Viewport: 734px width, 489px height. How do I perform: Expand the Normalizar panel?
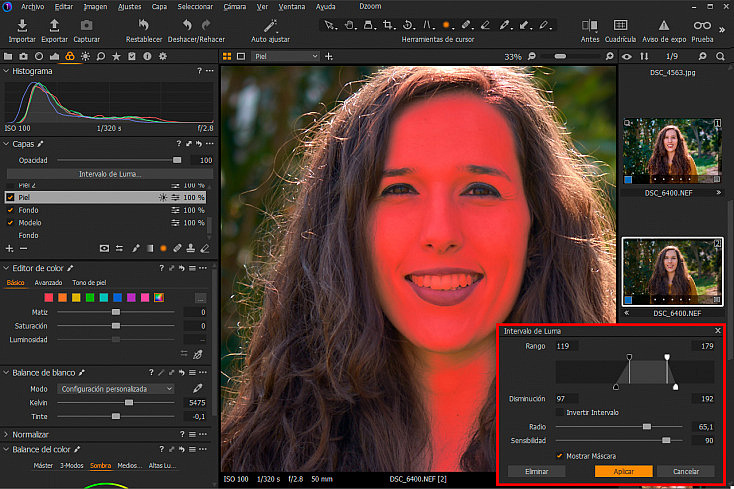pos(6,434)
